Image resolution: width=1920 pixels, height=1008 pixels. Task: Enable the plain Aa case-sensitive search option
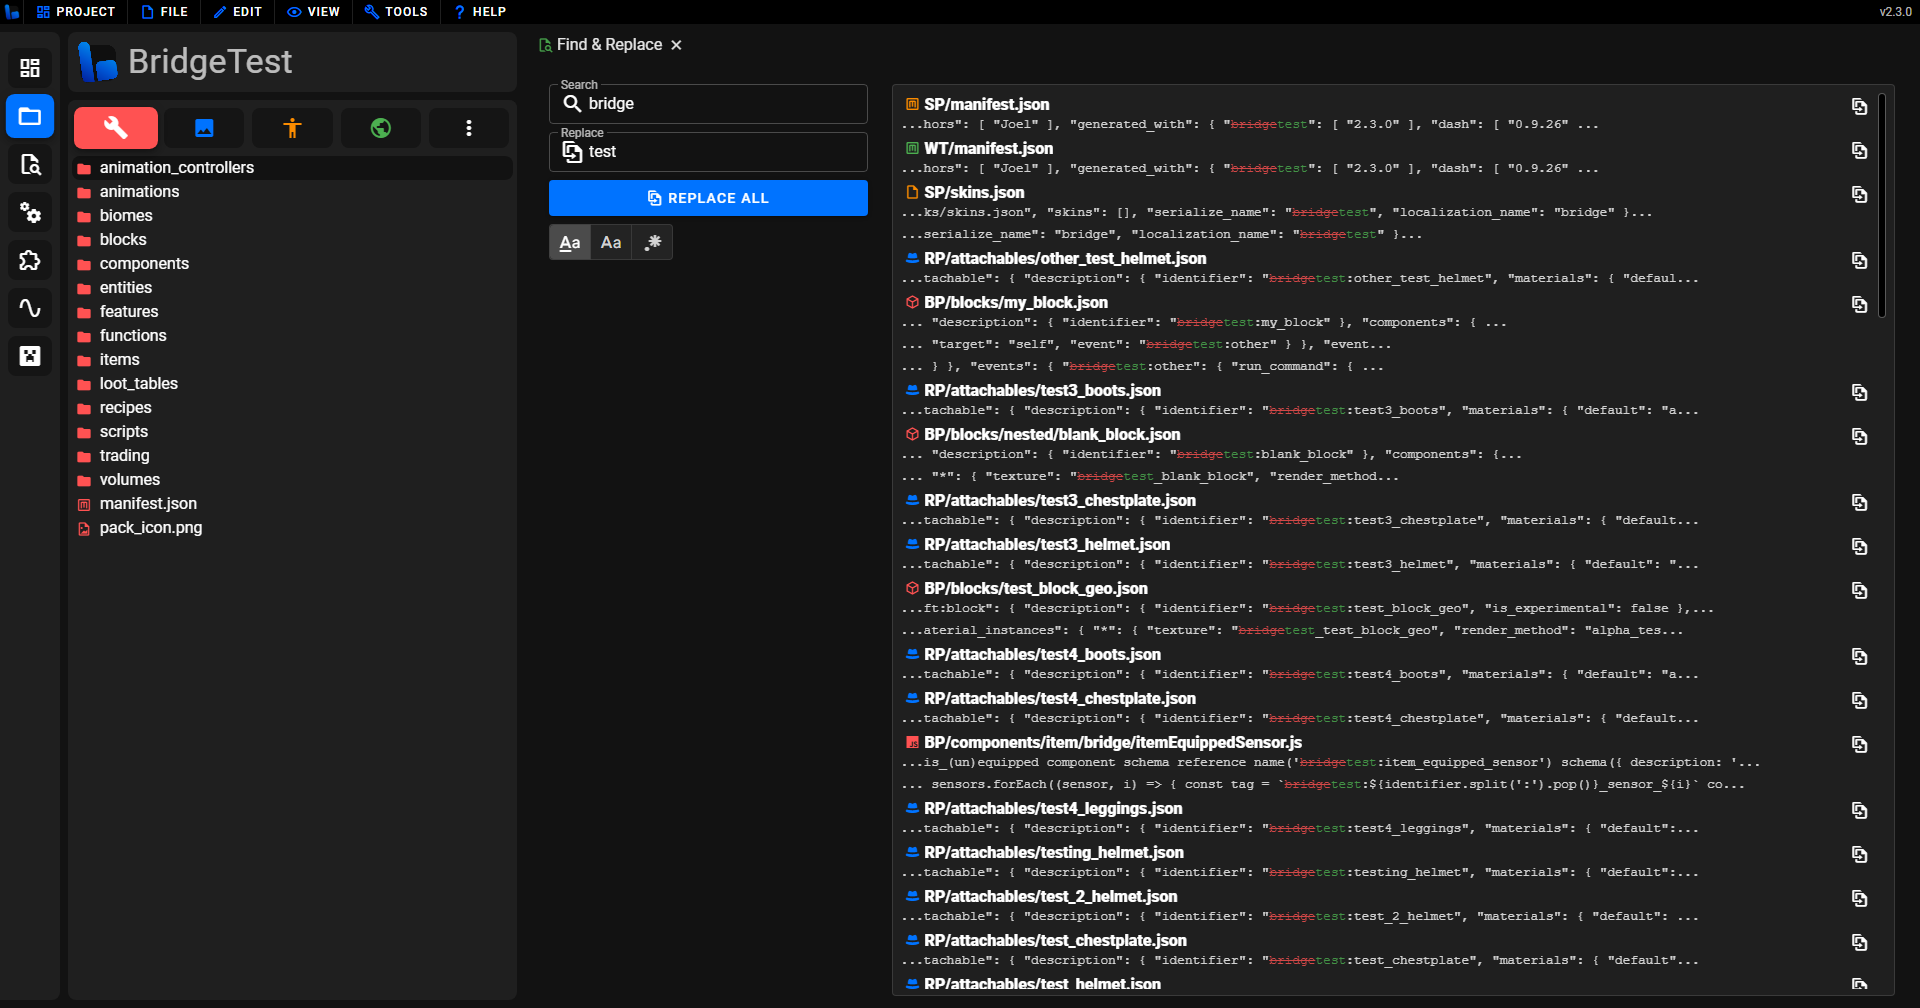611,243
